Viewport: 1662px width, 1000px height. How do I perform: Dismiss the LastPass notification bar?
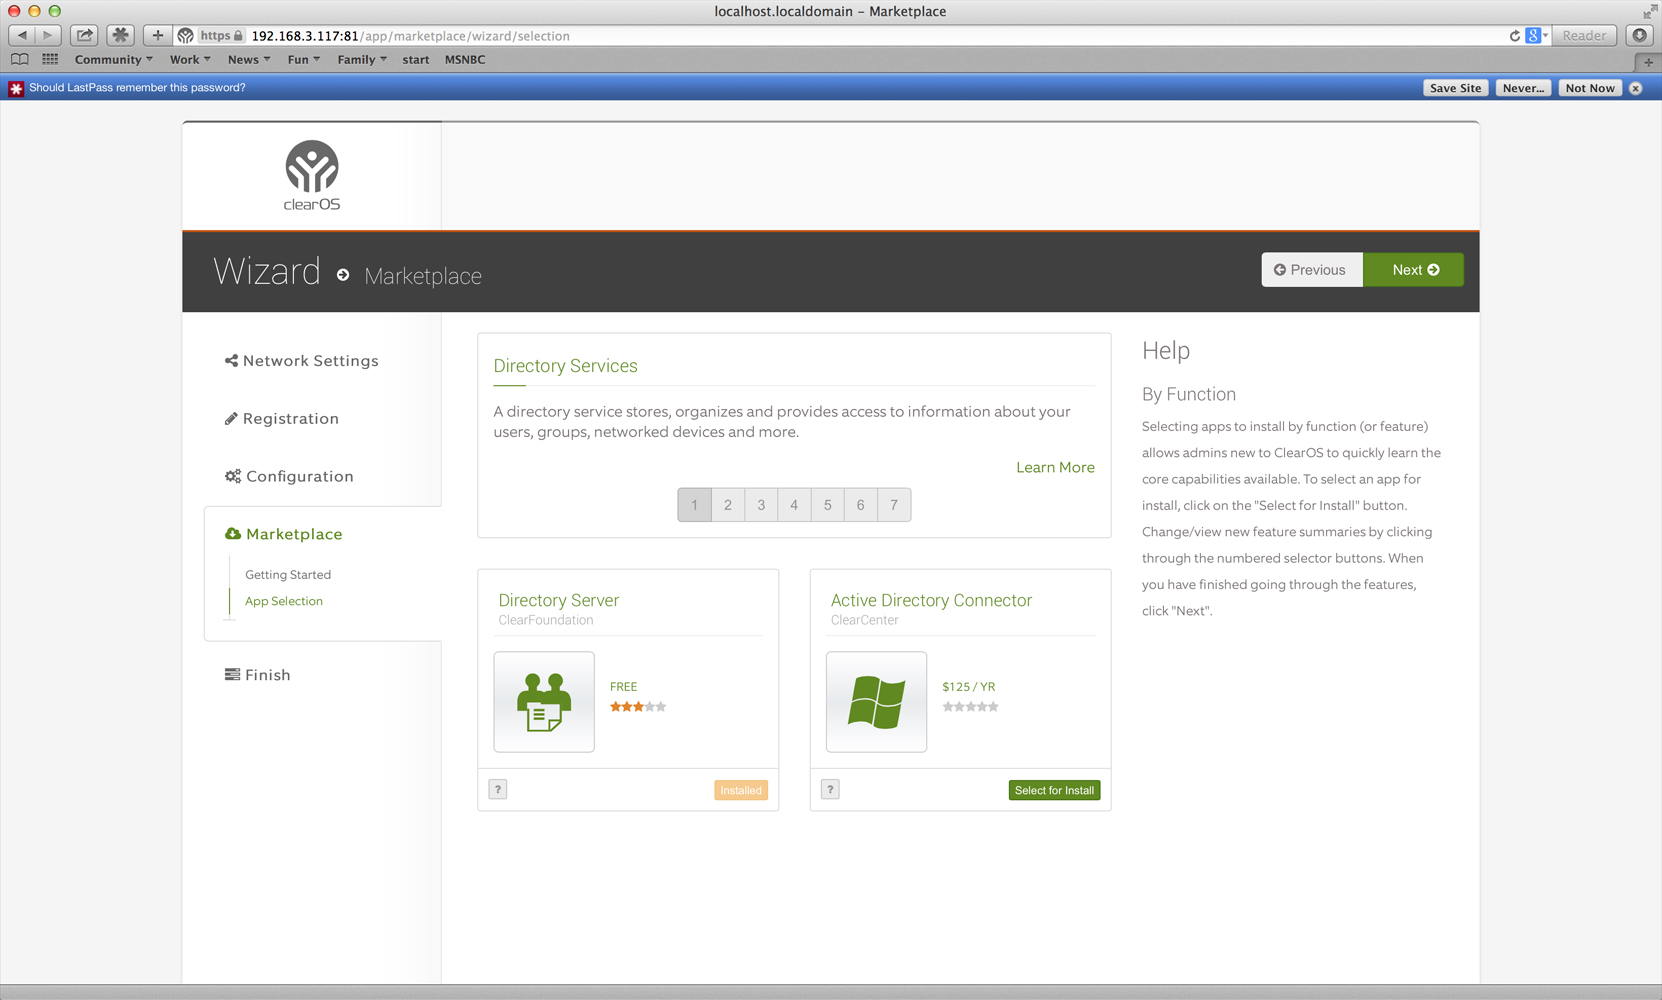(1636, 88)
